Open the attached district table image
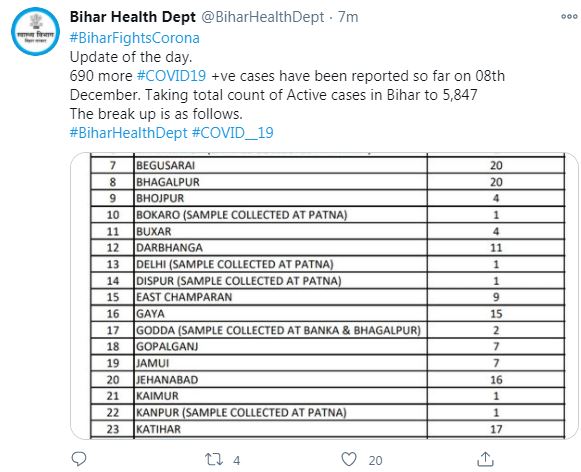Screen dimensions: 581x472 click(x=324, y=296)
